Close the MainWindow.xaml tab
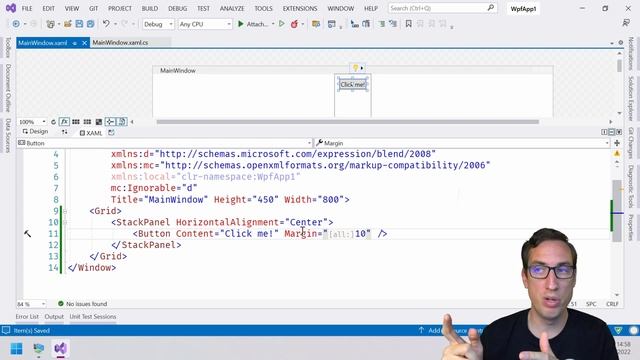This screenshot has height=360, width=640. pos(84,43)
